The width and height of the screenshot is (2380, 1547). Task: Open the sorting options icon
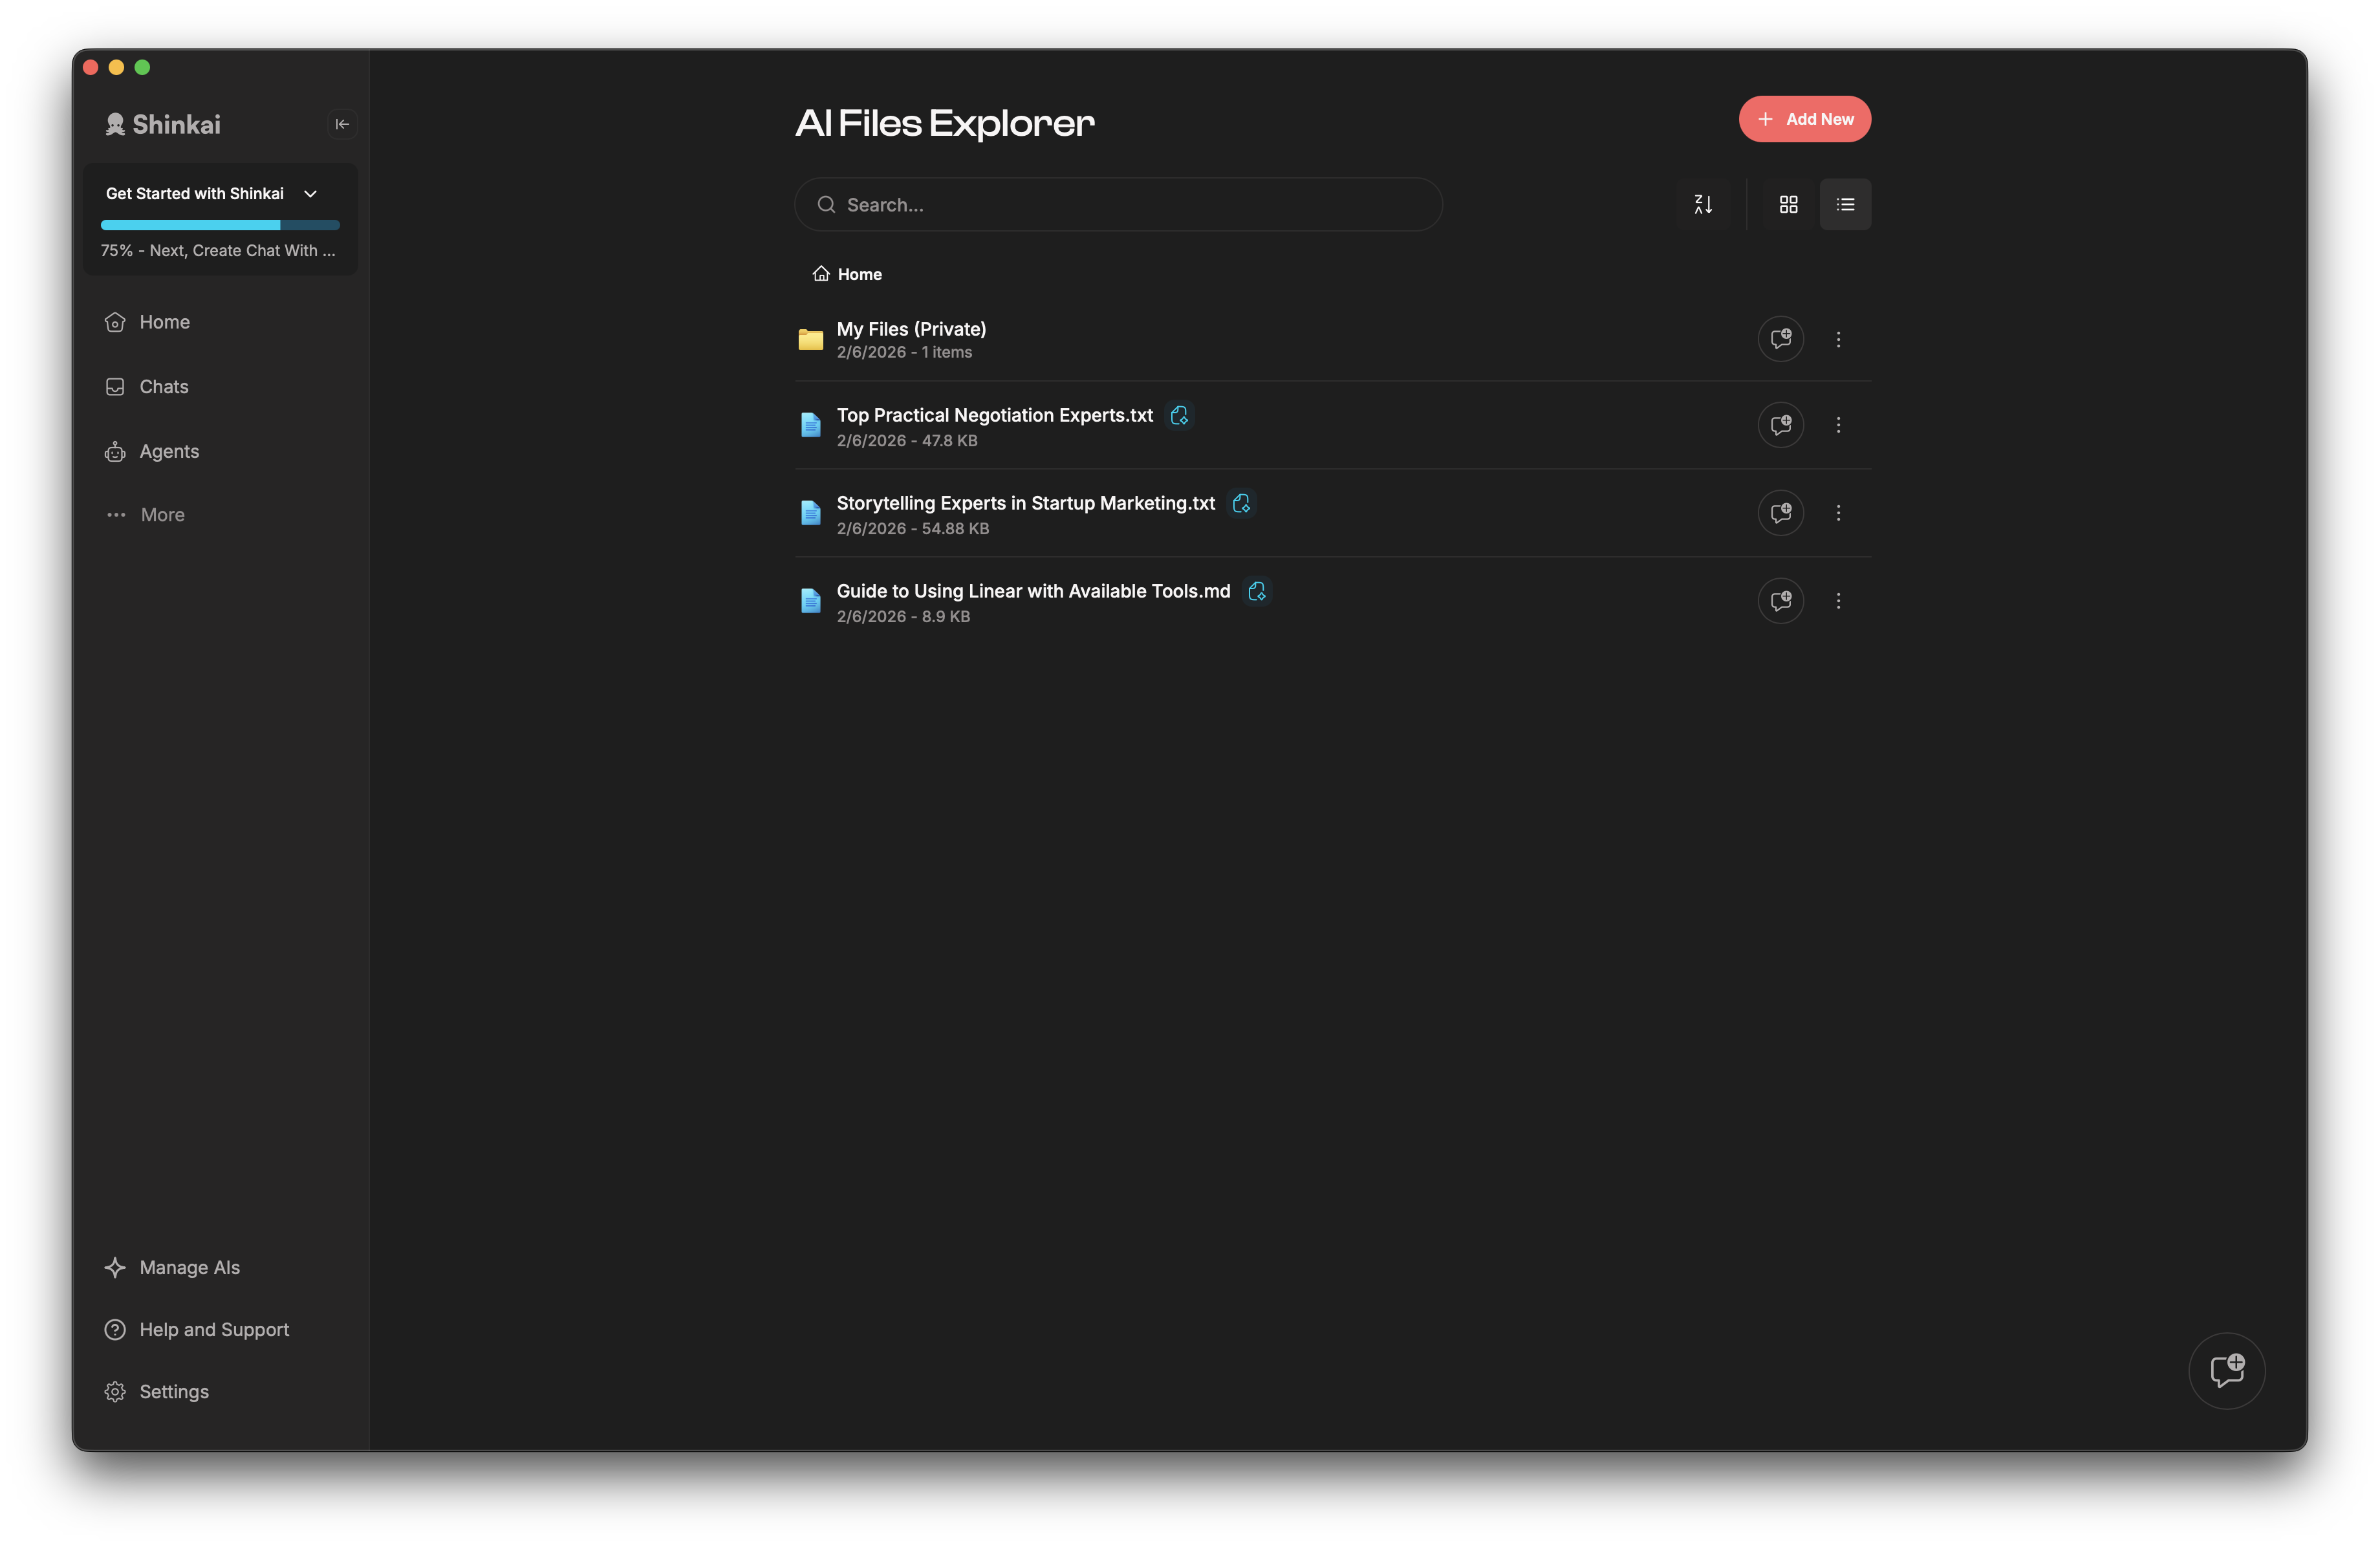pyautogui.click(x=1704, y=204)
